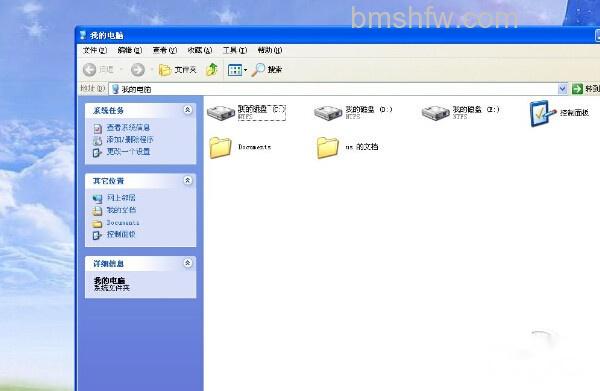Viewport: 600px width, 391px height.
Task: Click View system information link
Action: coord(128,127)
